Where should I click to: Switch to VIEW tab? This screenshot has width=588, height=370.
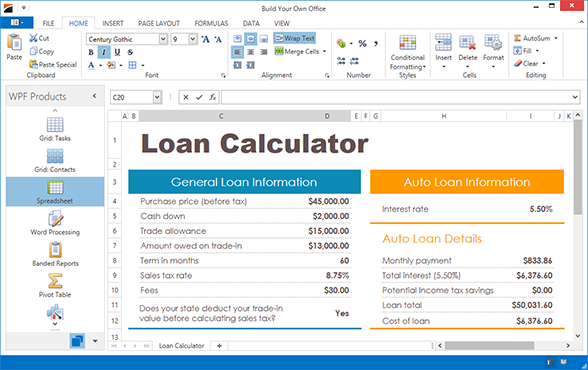[281, 23]
